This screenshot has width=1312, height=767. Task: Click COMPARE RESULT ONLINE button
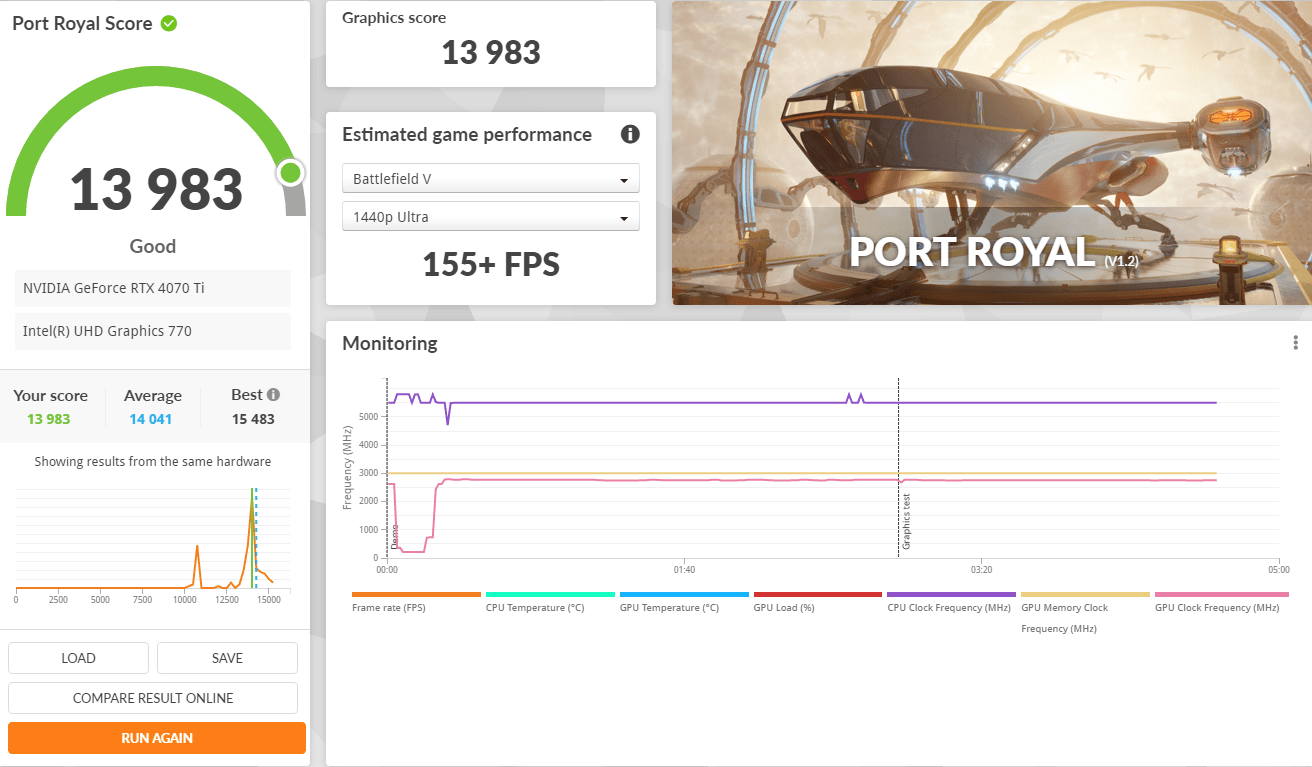[x=153, y=698]
